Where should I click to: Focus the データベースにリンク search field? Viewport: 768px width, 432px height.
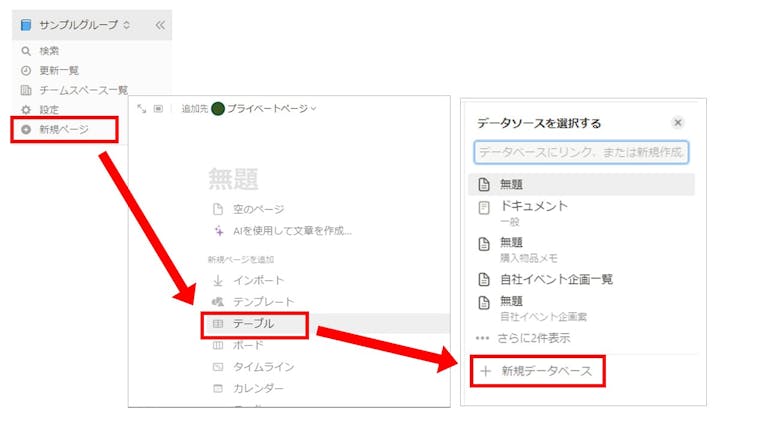click(x=581, y=152)
